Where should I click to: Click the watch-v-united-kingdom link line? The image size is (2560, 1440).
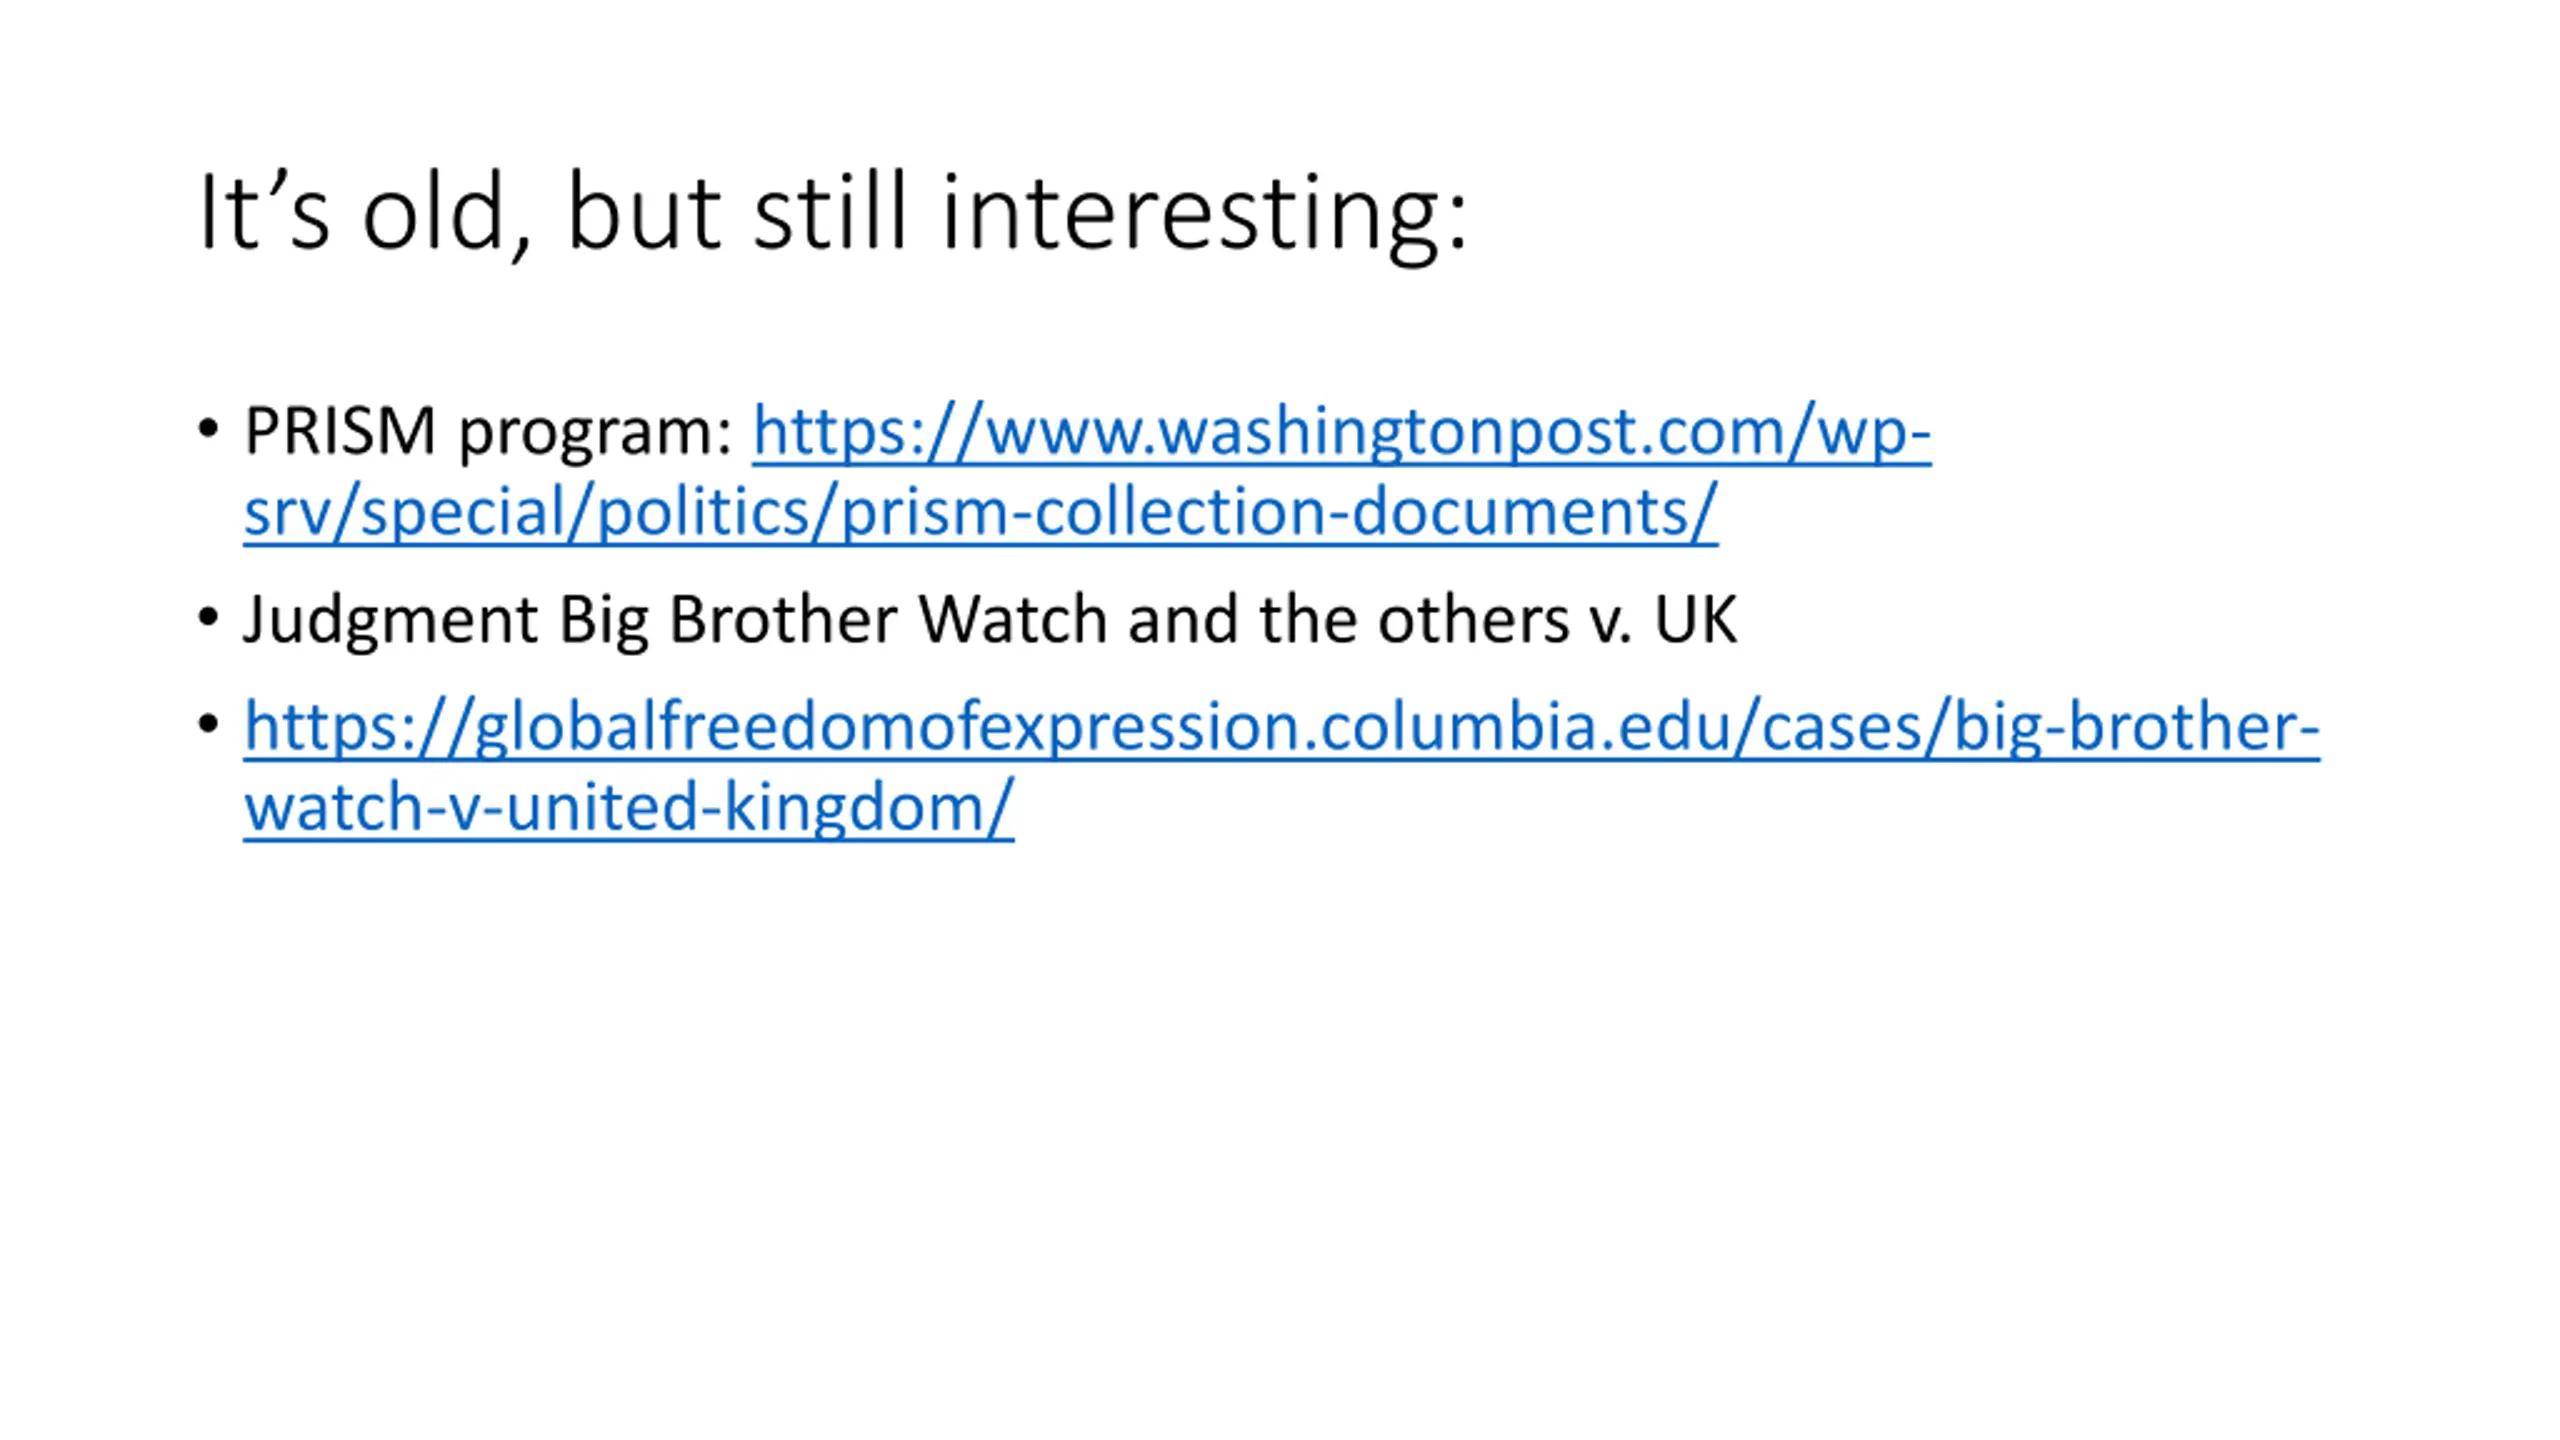tap(628, 807)
